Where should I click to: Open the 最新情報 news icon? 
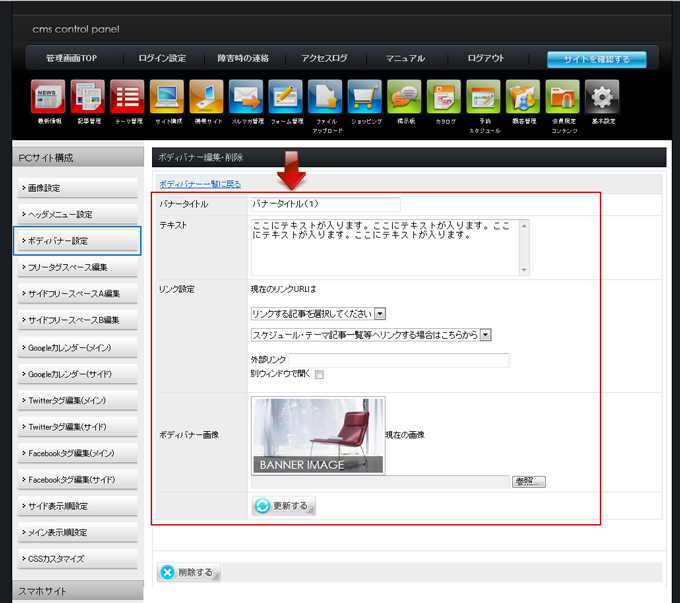click(x=48, y=97)
